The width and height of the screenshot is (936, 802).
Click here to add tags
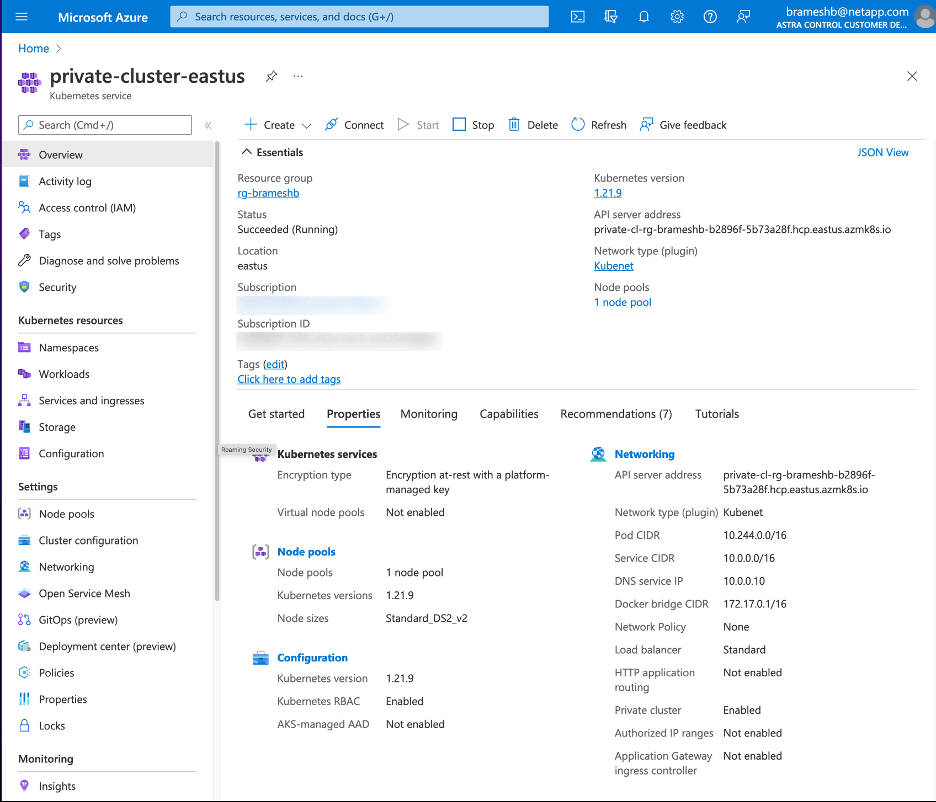coord(288,379)
